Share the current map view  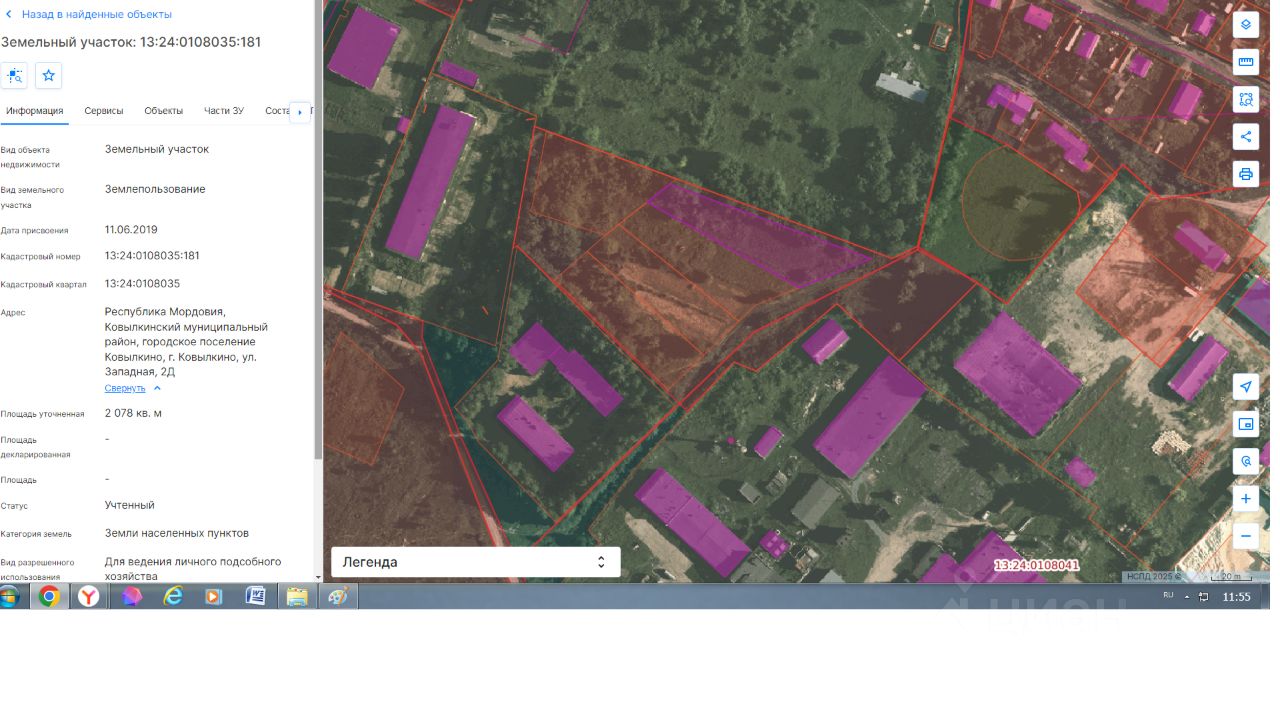pos(1246,137)
